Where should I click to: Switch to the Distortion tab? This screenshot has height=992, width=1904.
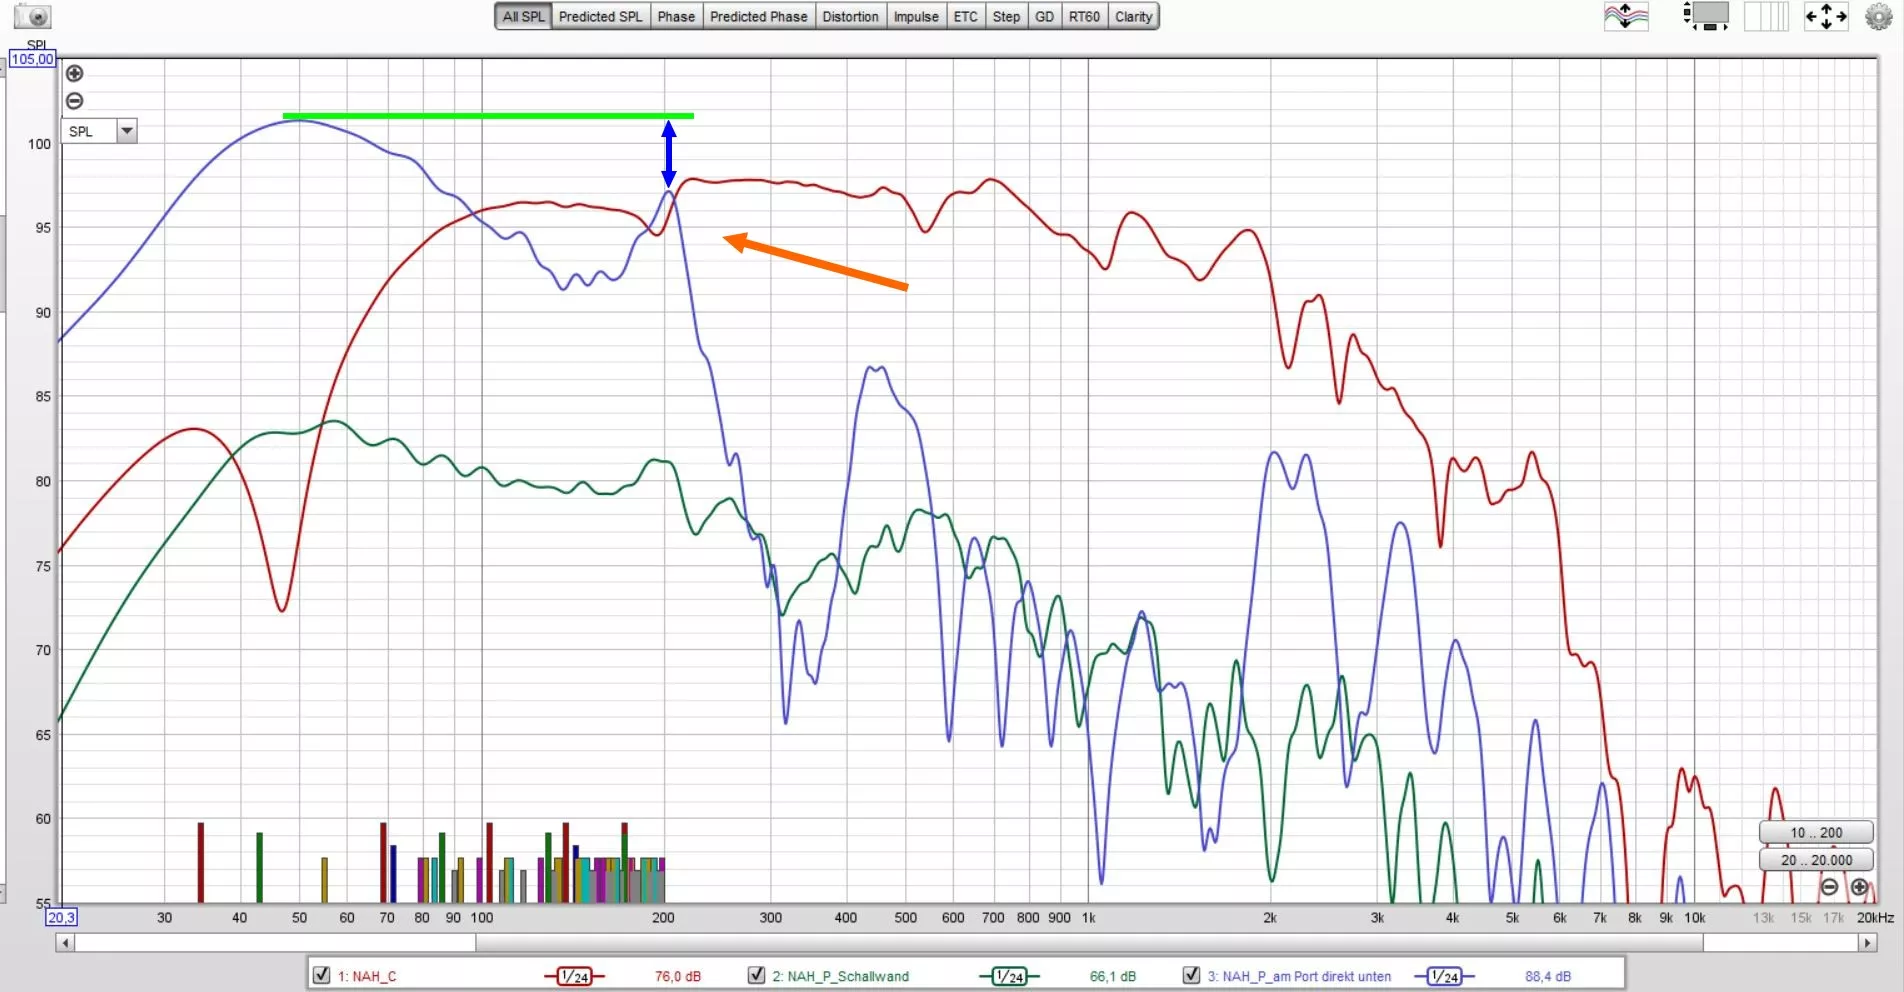pos(850,17)
